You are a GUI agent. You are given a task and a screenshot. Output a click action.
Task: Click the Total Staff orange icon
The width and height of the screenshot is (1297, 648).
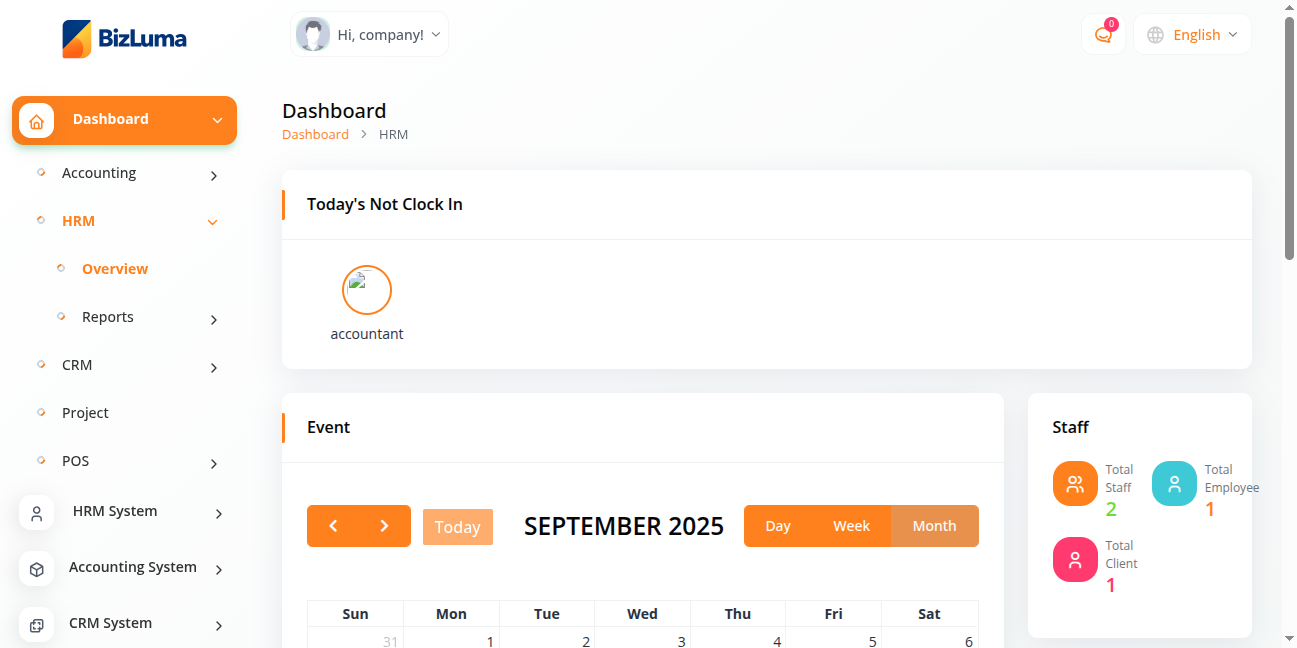[1075, 484]
